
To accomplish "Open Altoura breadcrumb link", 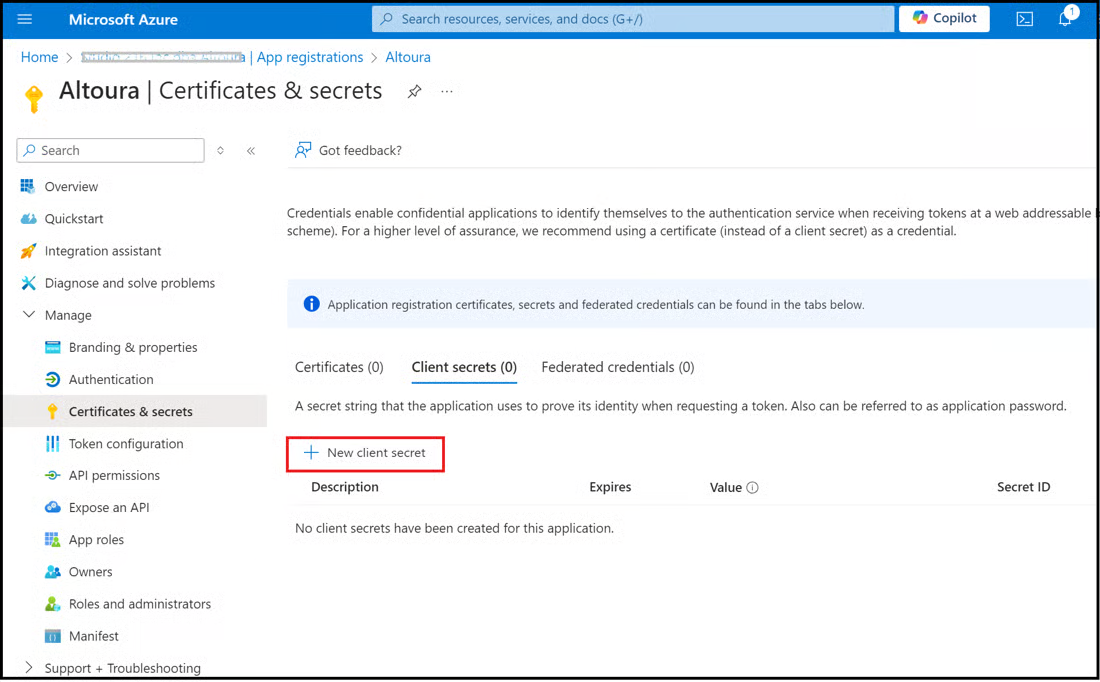I will pyautogui.click(x=408, y=57).
